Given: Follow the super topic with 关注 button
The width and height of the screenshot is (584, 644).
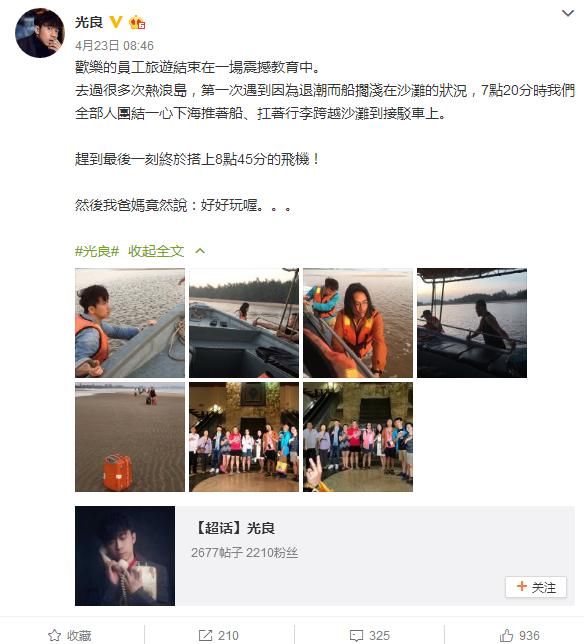Looking at the screenshot, I should [x=536, y=587].
